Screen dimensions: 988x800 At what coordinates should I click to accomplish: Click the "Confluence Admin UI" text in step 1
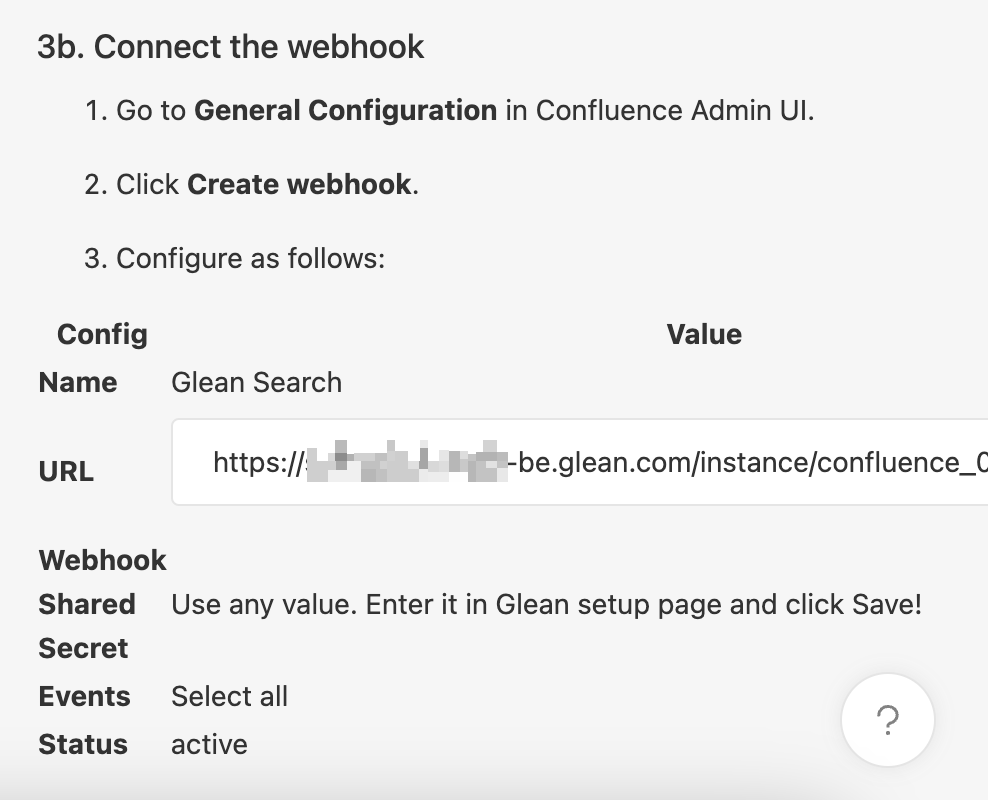coord(674,110)
